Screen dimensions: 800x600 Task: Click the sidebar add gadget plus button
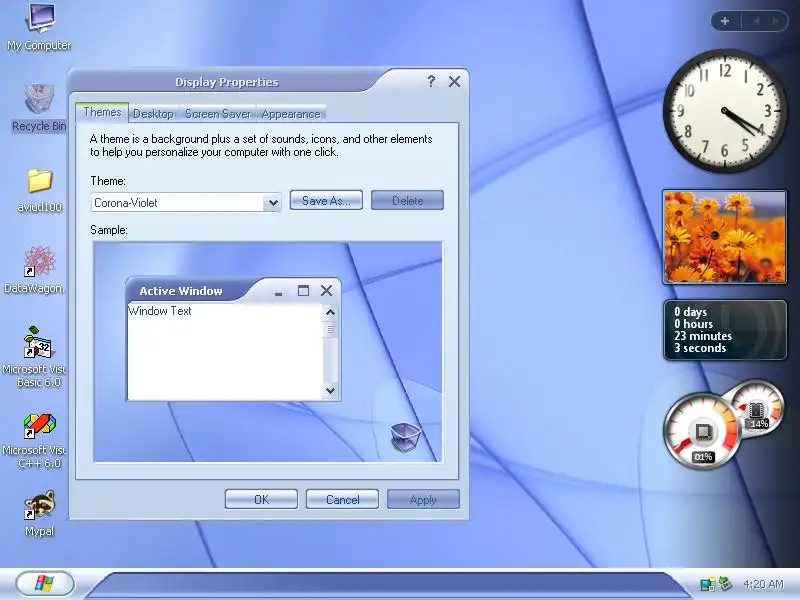point(725,21)
